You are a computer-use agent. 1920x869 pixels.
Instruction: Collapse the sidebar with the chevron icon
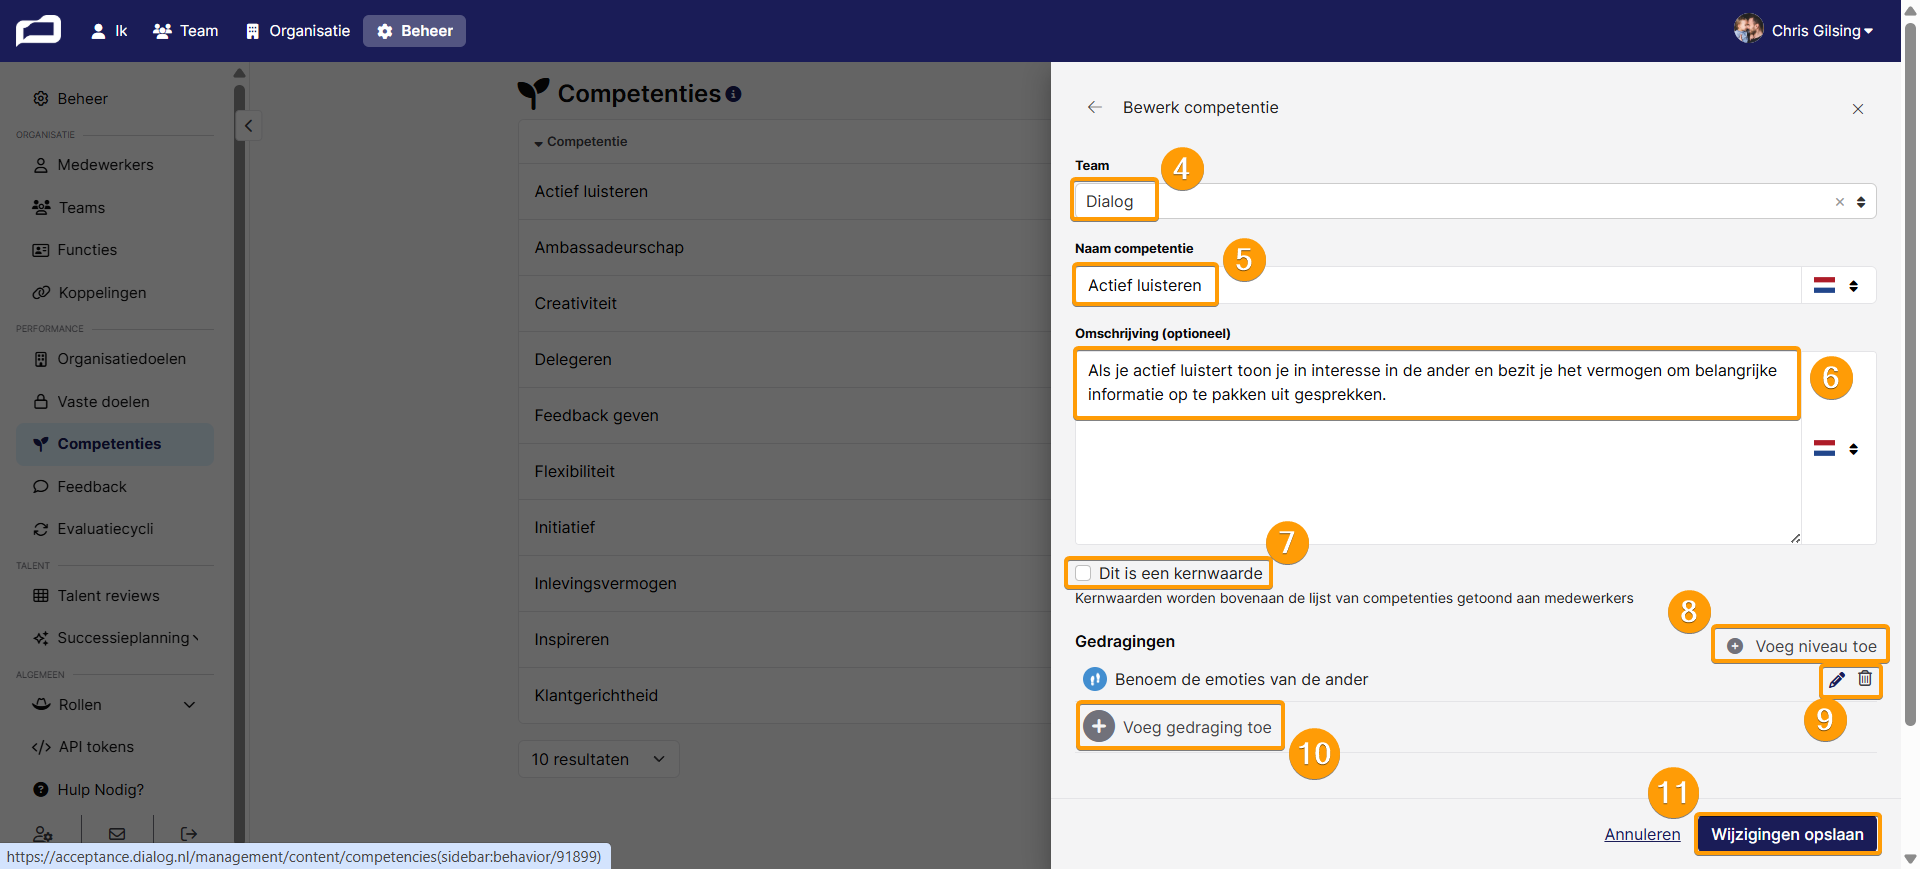(248, 126)
